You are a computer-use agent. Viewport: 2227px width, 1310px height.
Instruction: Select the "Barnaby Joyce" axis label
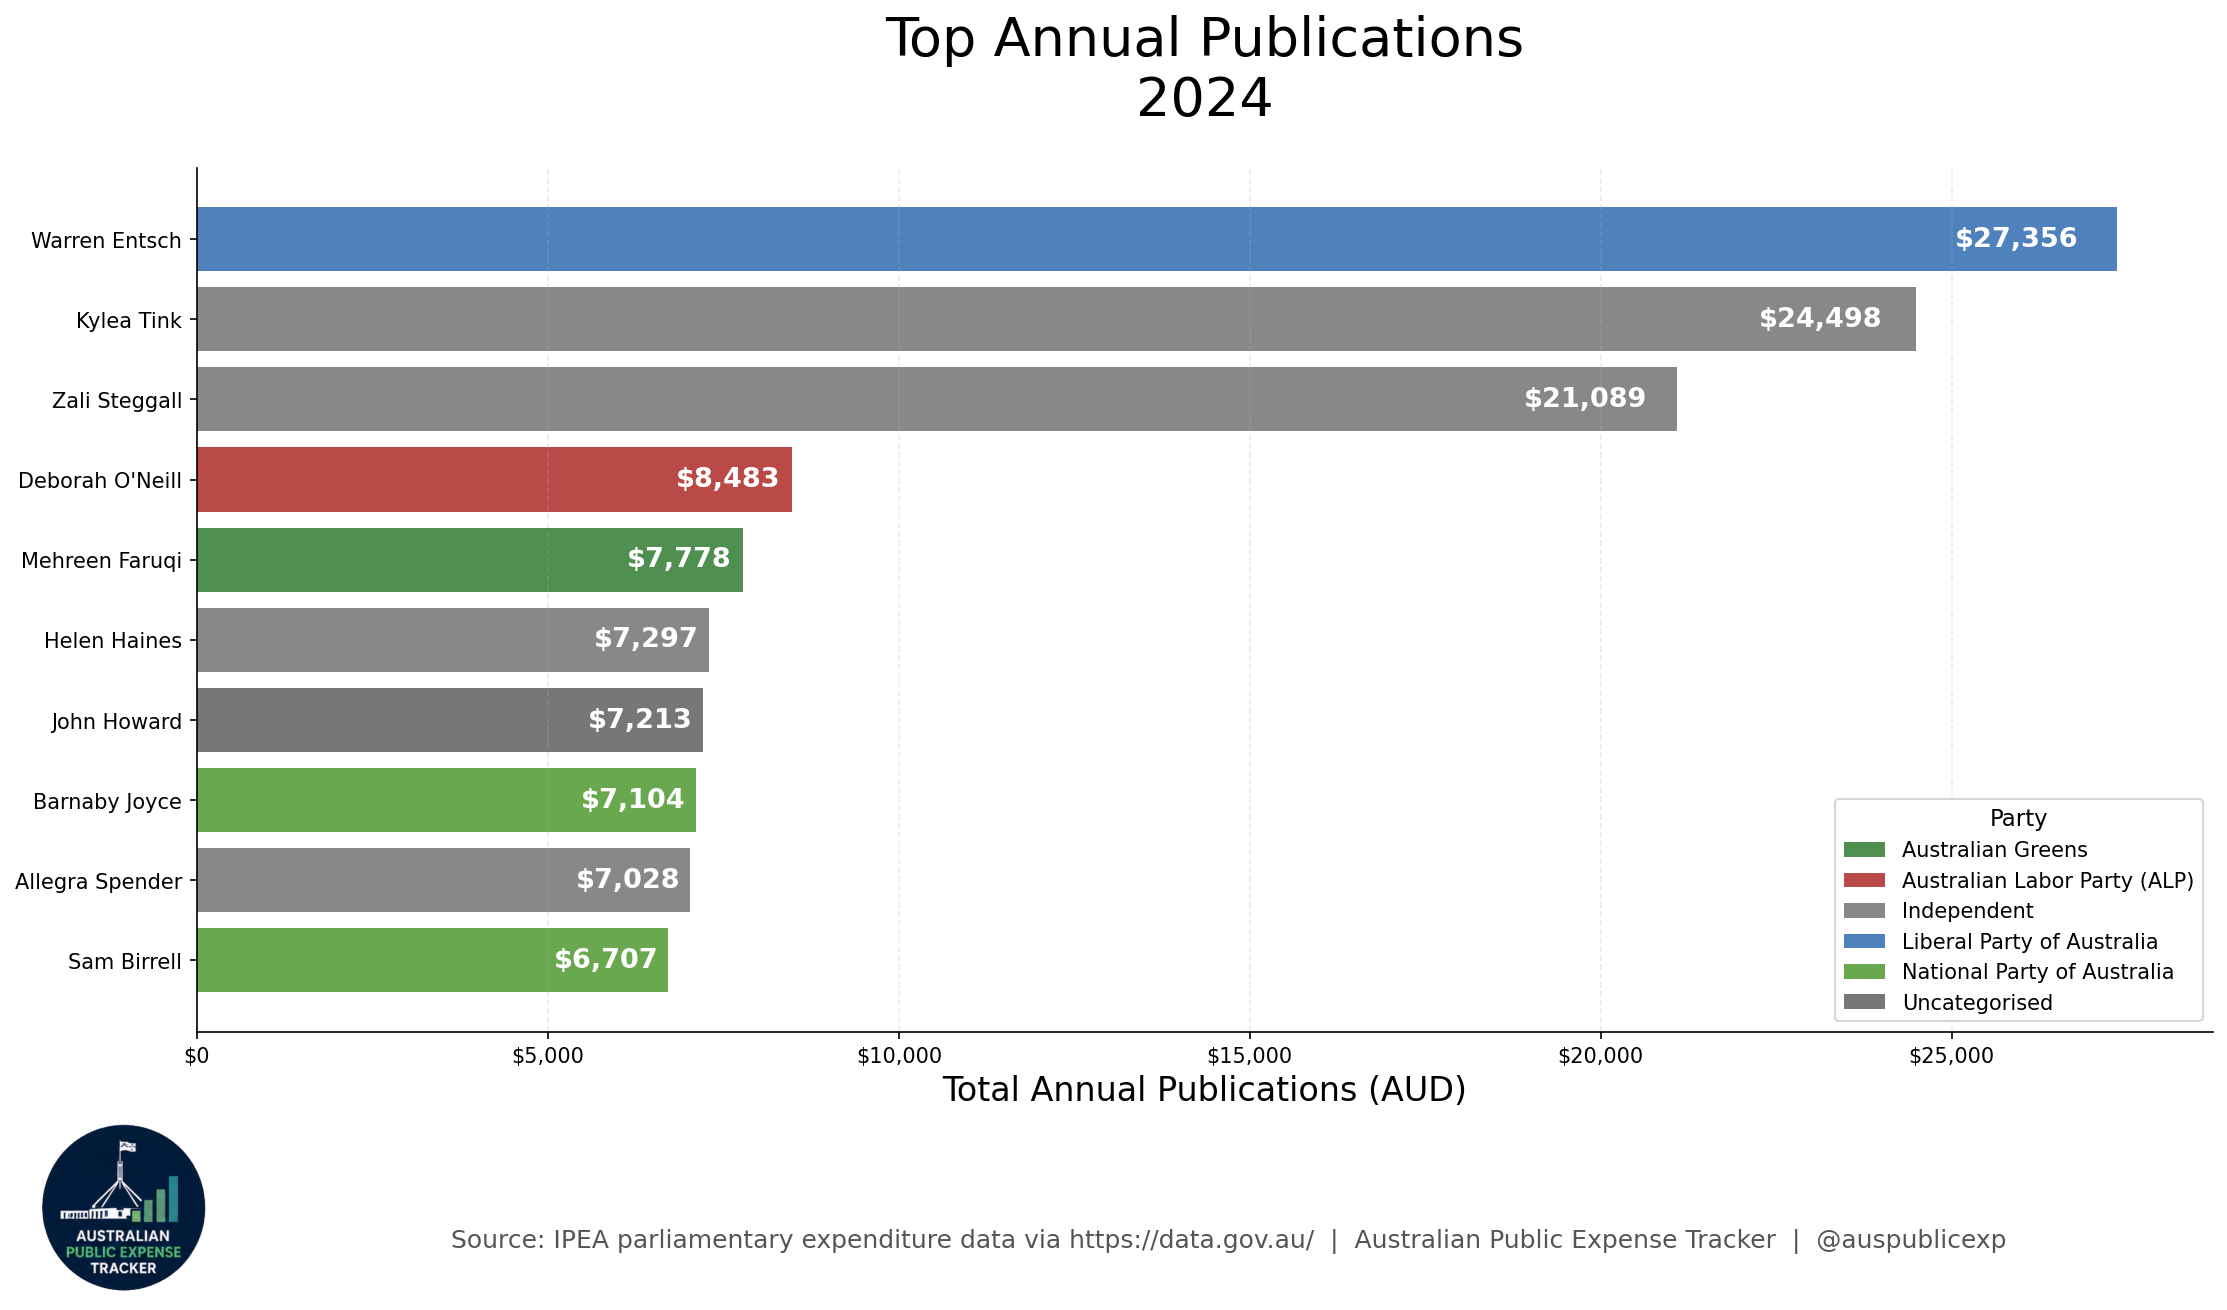tap(107, 802)
